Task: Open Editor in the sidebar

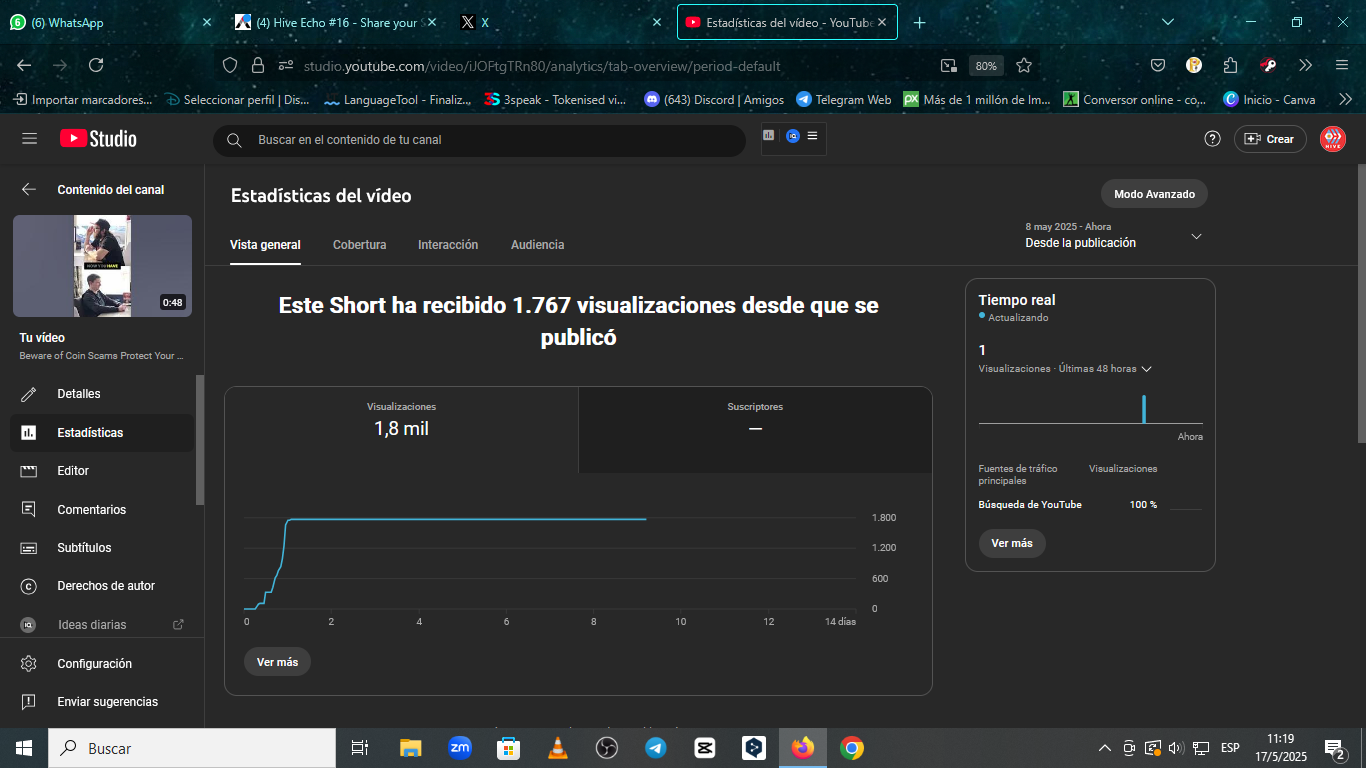Action: coord(103,471)
